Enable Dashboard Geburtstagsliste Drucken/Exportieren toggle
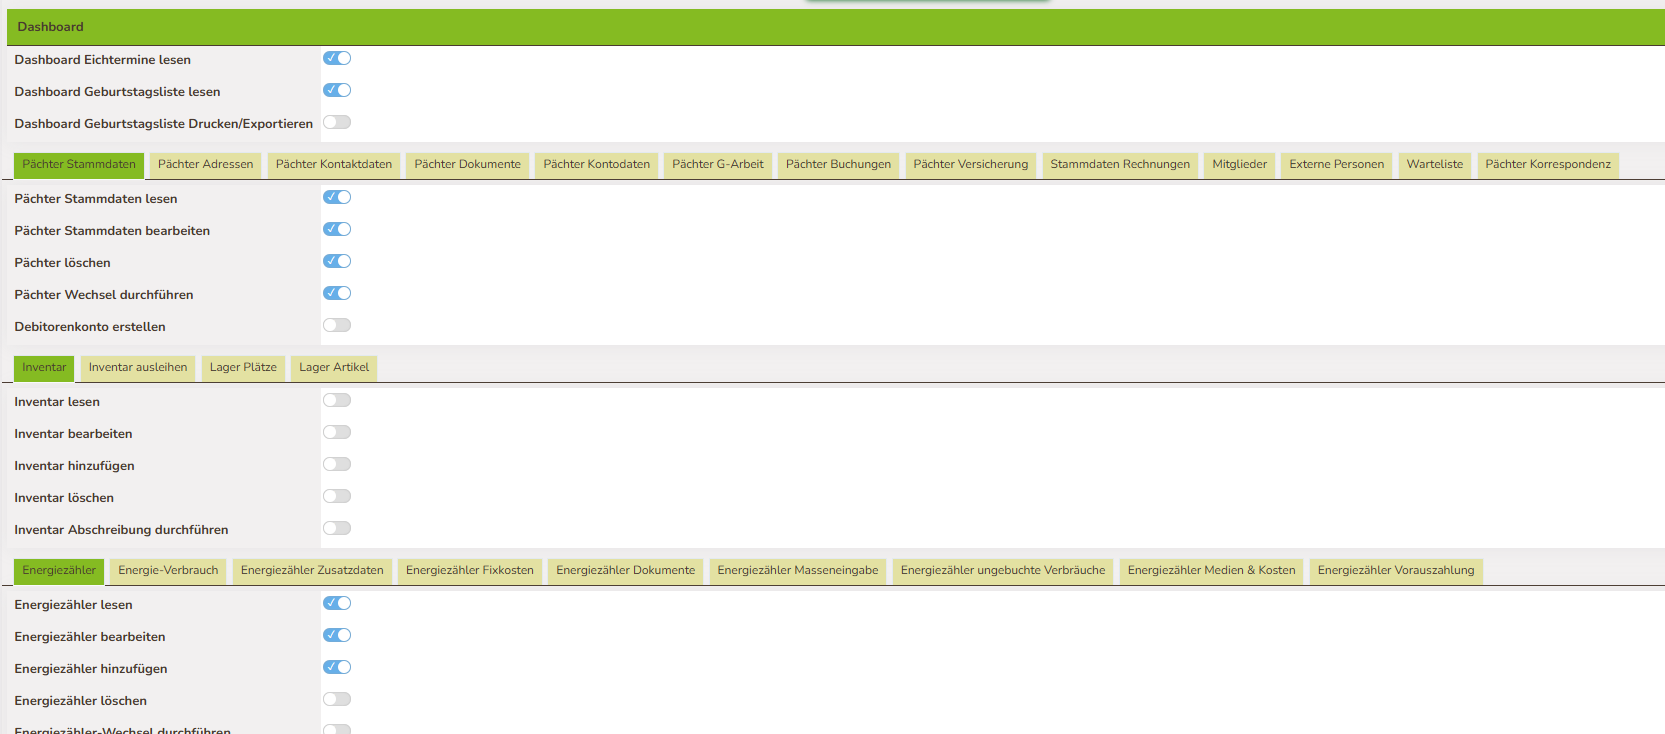The image size is (1665, 734). point(337,123)
